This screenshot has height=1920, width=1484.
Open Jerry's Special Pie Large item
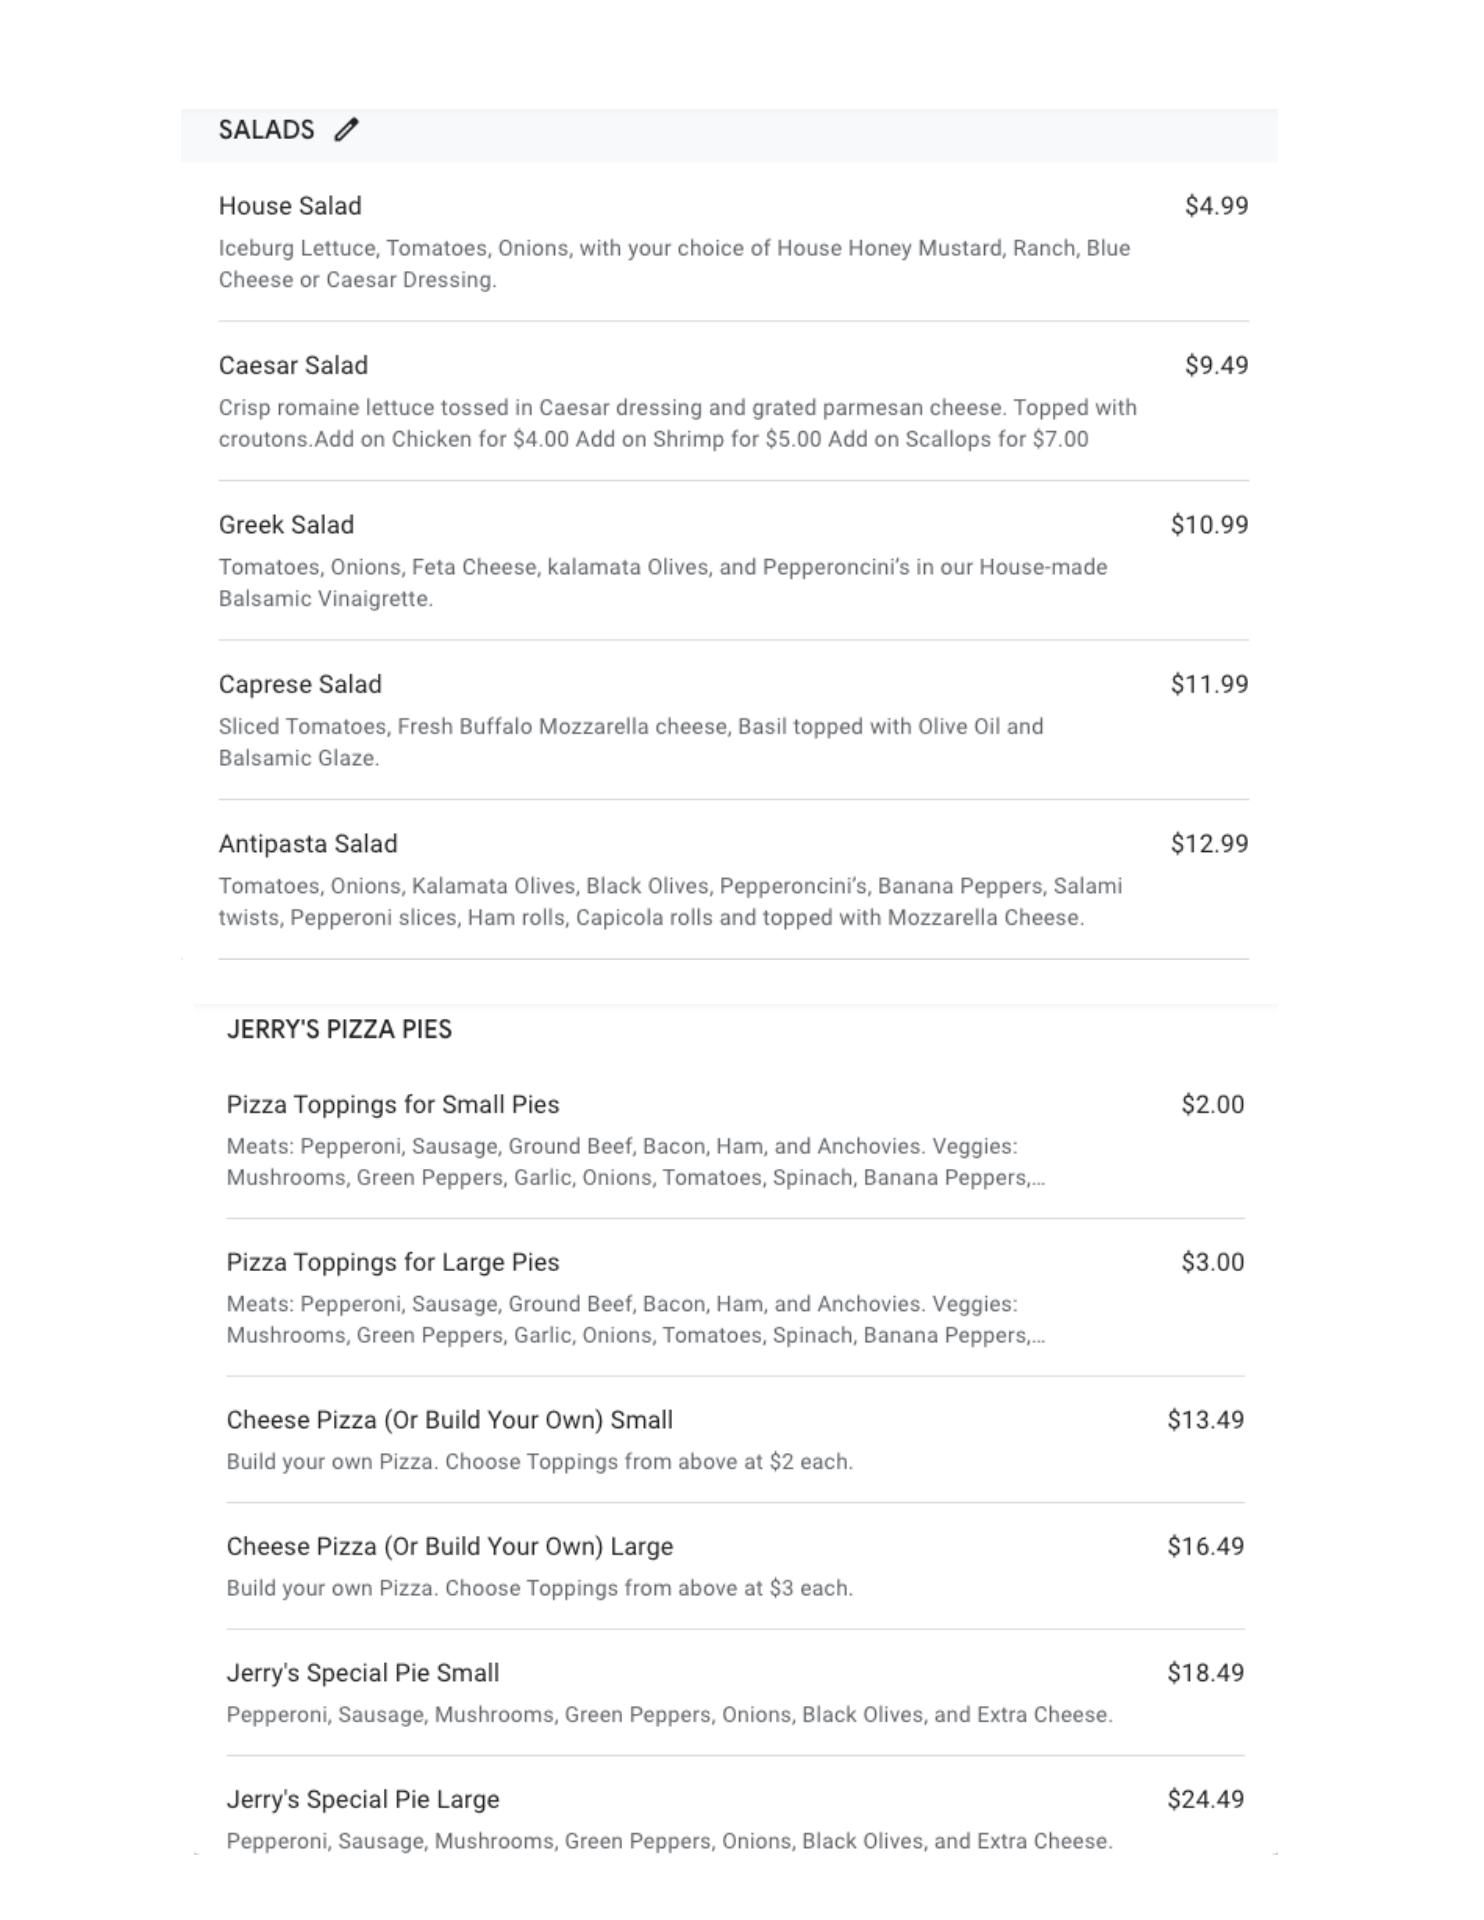(x=362, y=1800)
